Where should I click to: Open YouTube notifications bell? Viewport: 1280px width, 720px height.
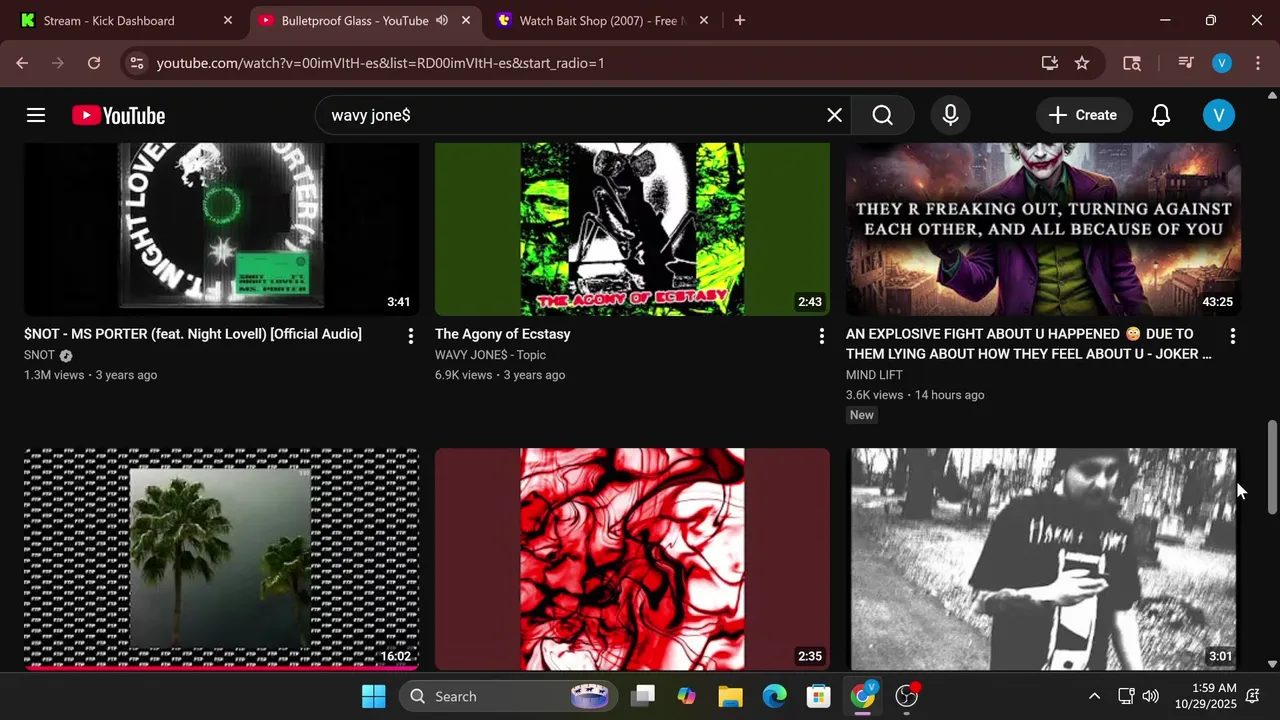coord(1161,115)
